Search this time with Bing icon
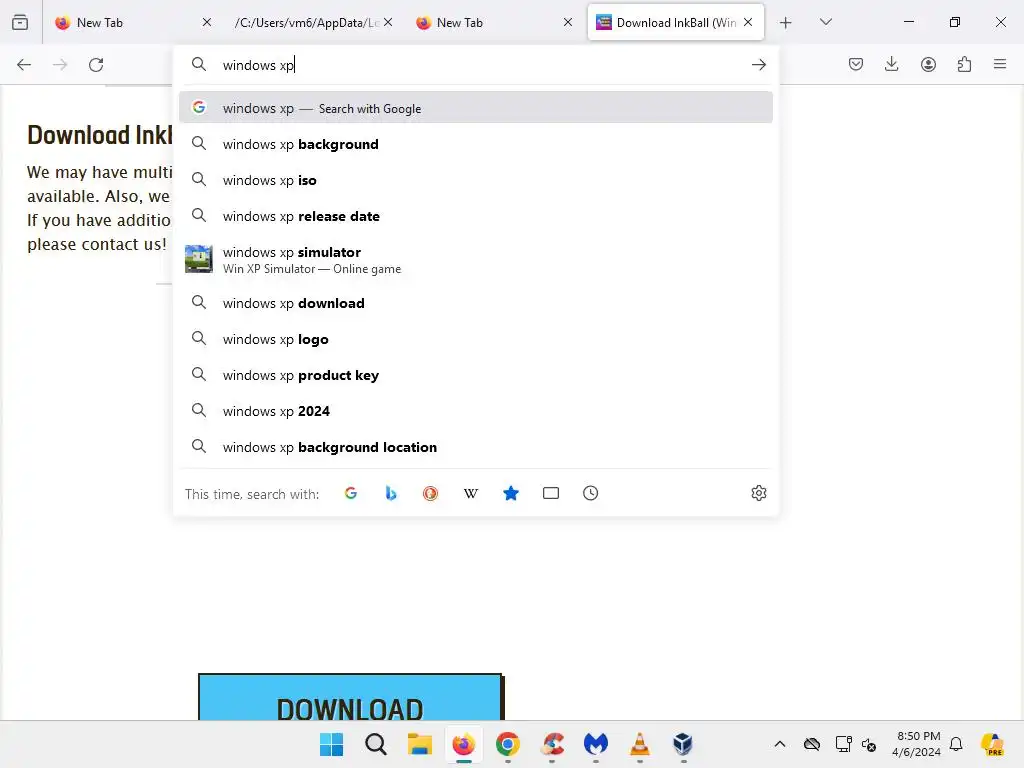The image size is (1024, 768). pyautogui.click(x=391, y=493)
